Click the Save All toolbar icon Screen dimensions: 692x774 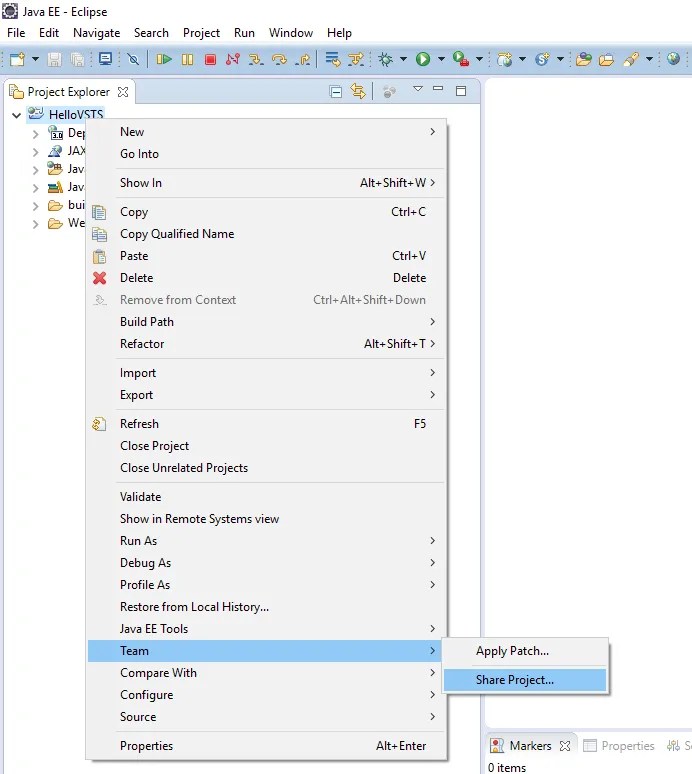tap(77, 60)
